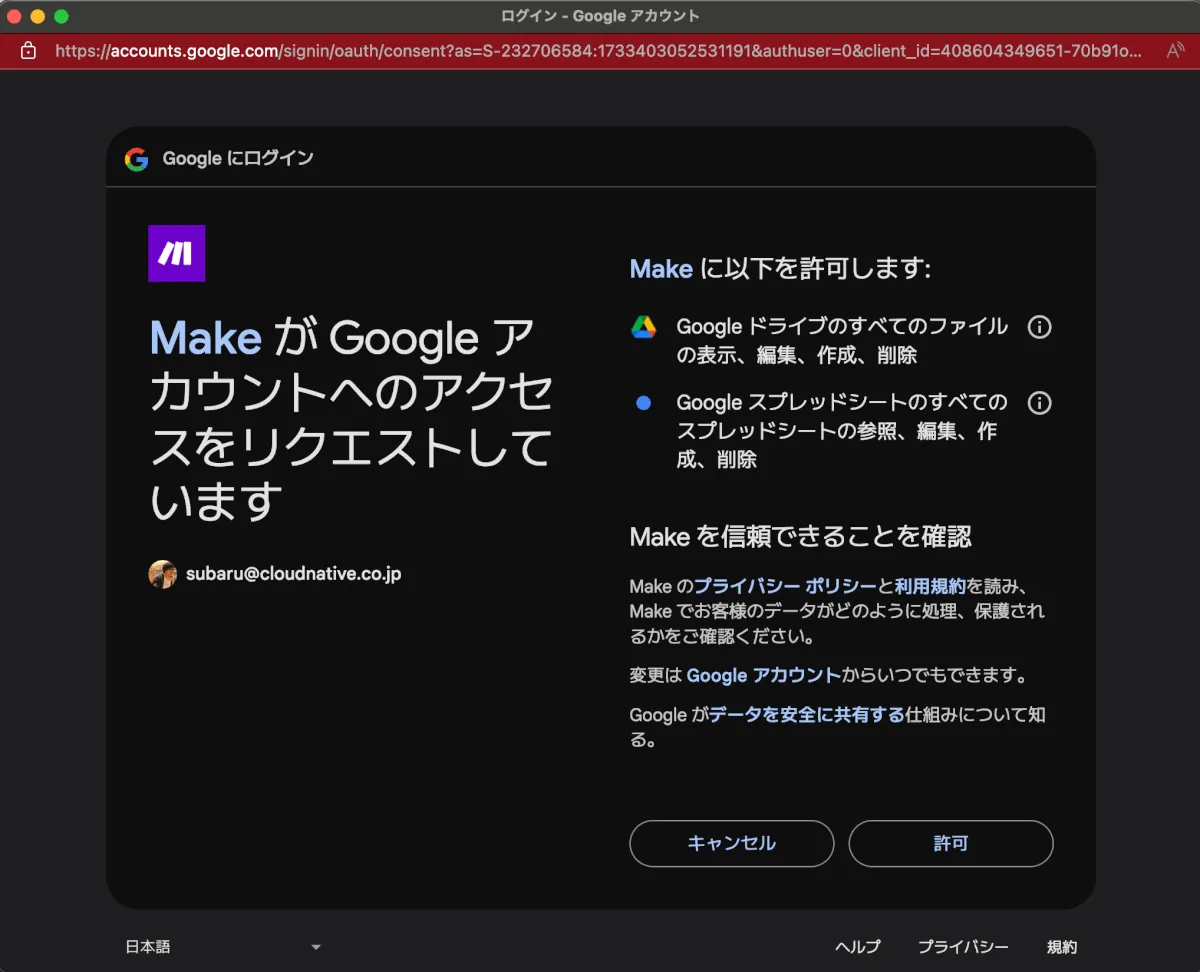Open the 日本語 language dropdown
1200x972 pixels.
point(220,947)
